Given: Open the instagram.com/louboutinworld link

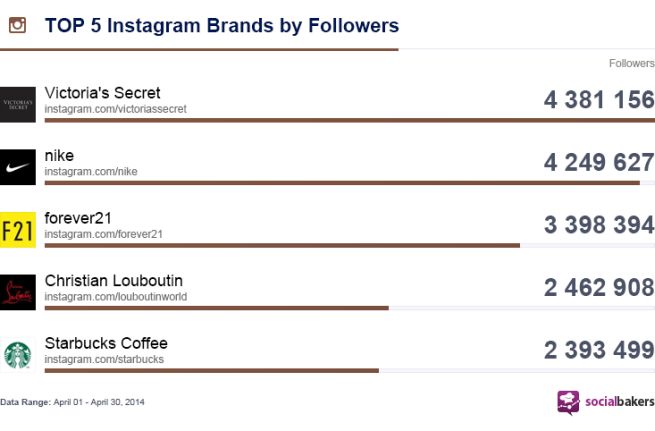Looking at the screenshot, I should pyautogui.click(x=115, y=297).
